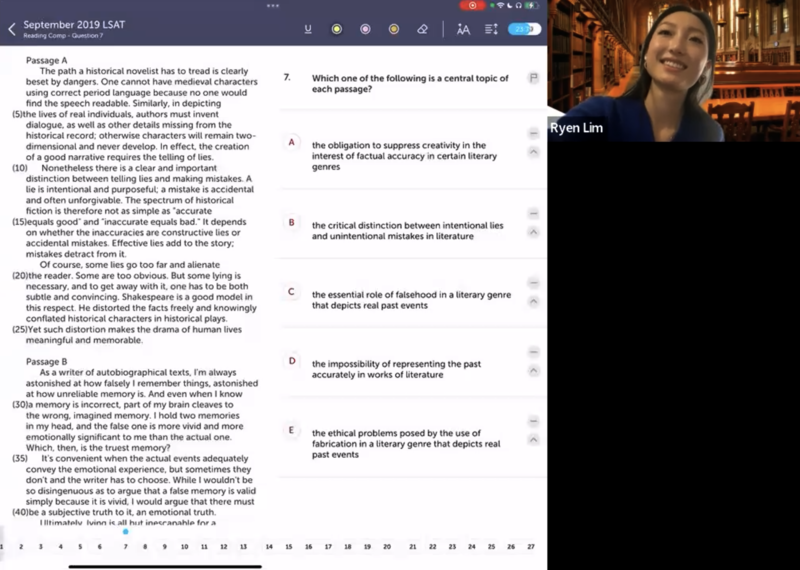Screen dimensions: 800x570
Task: Flag question 7 for review
Action: pos(533,77)
